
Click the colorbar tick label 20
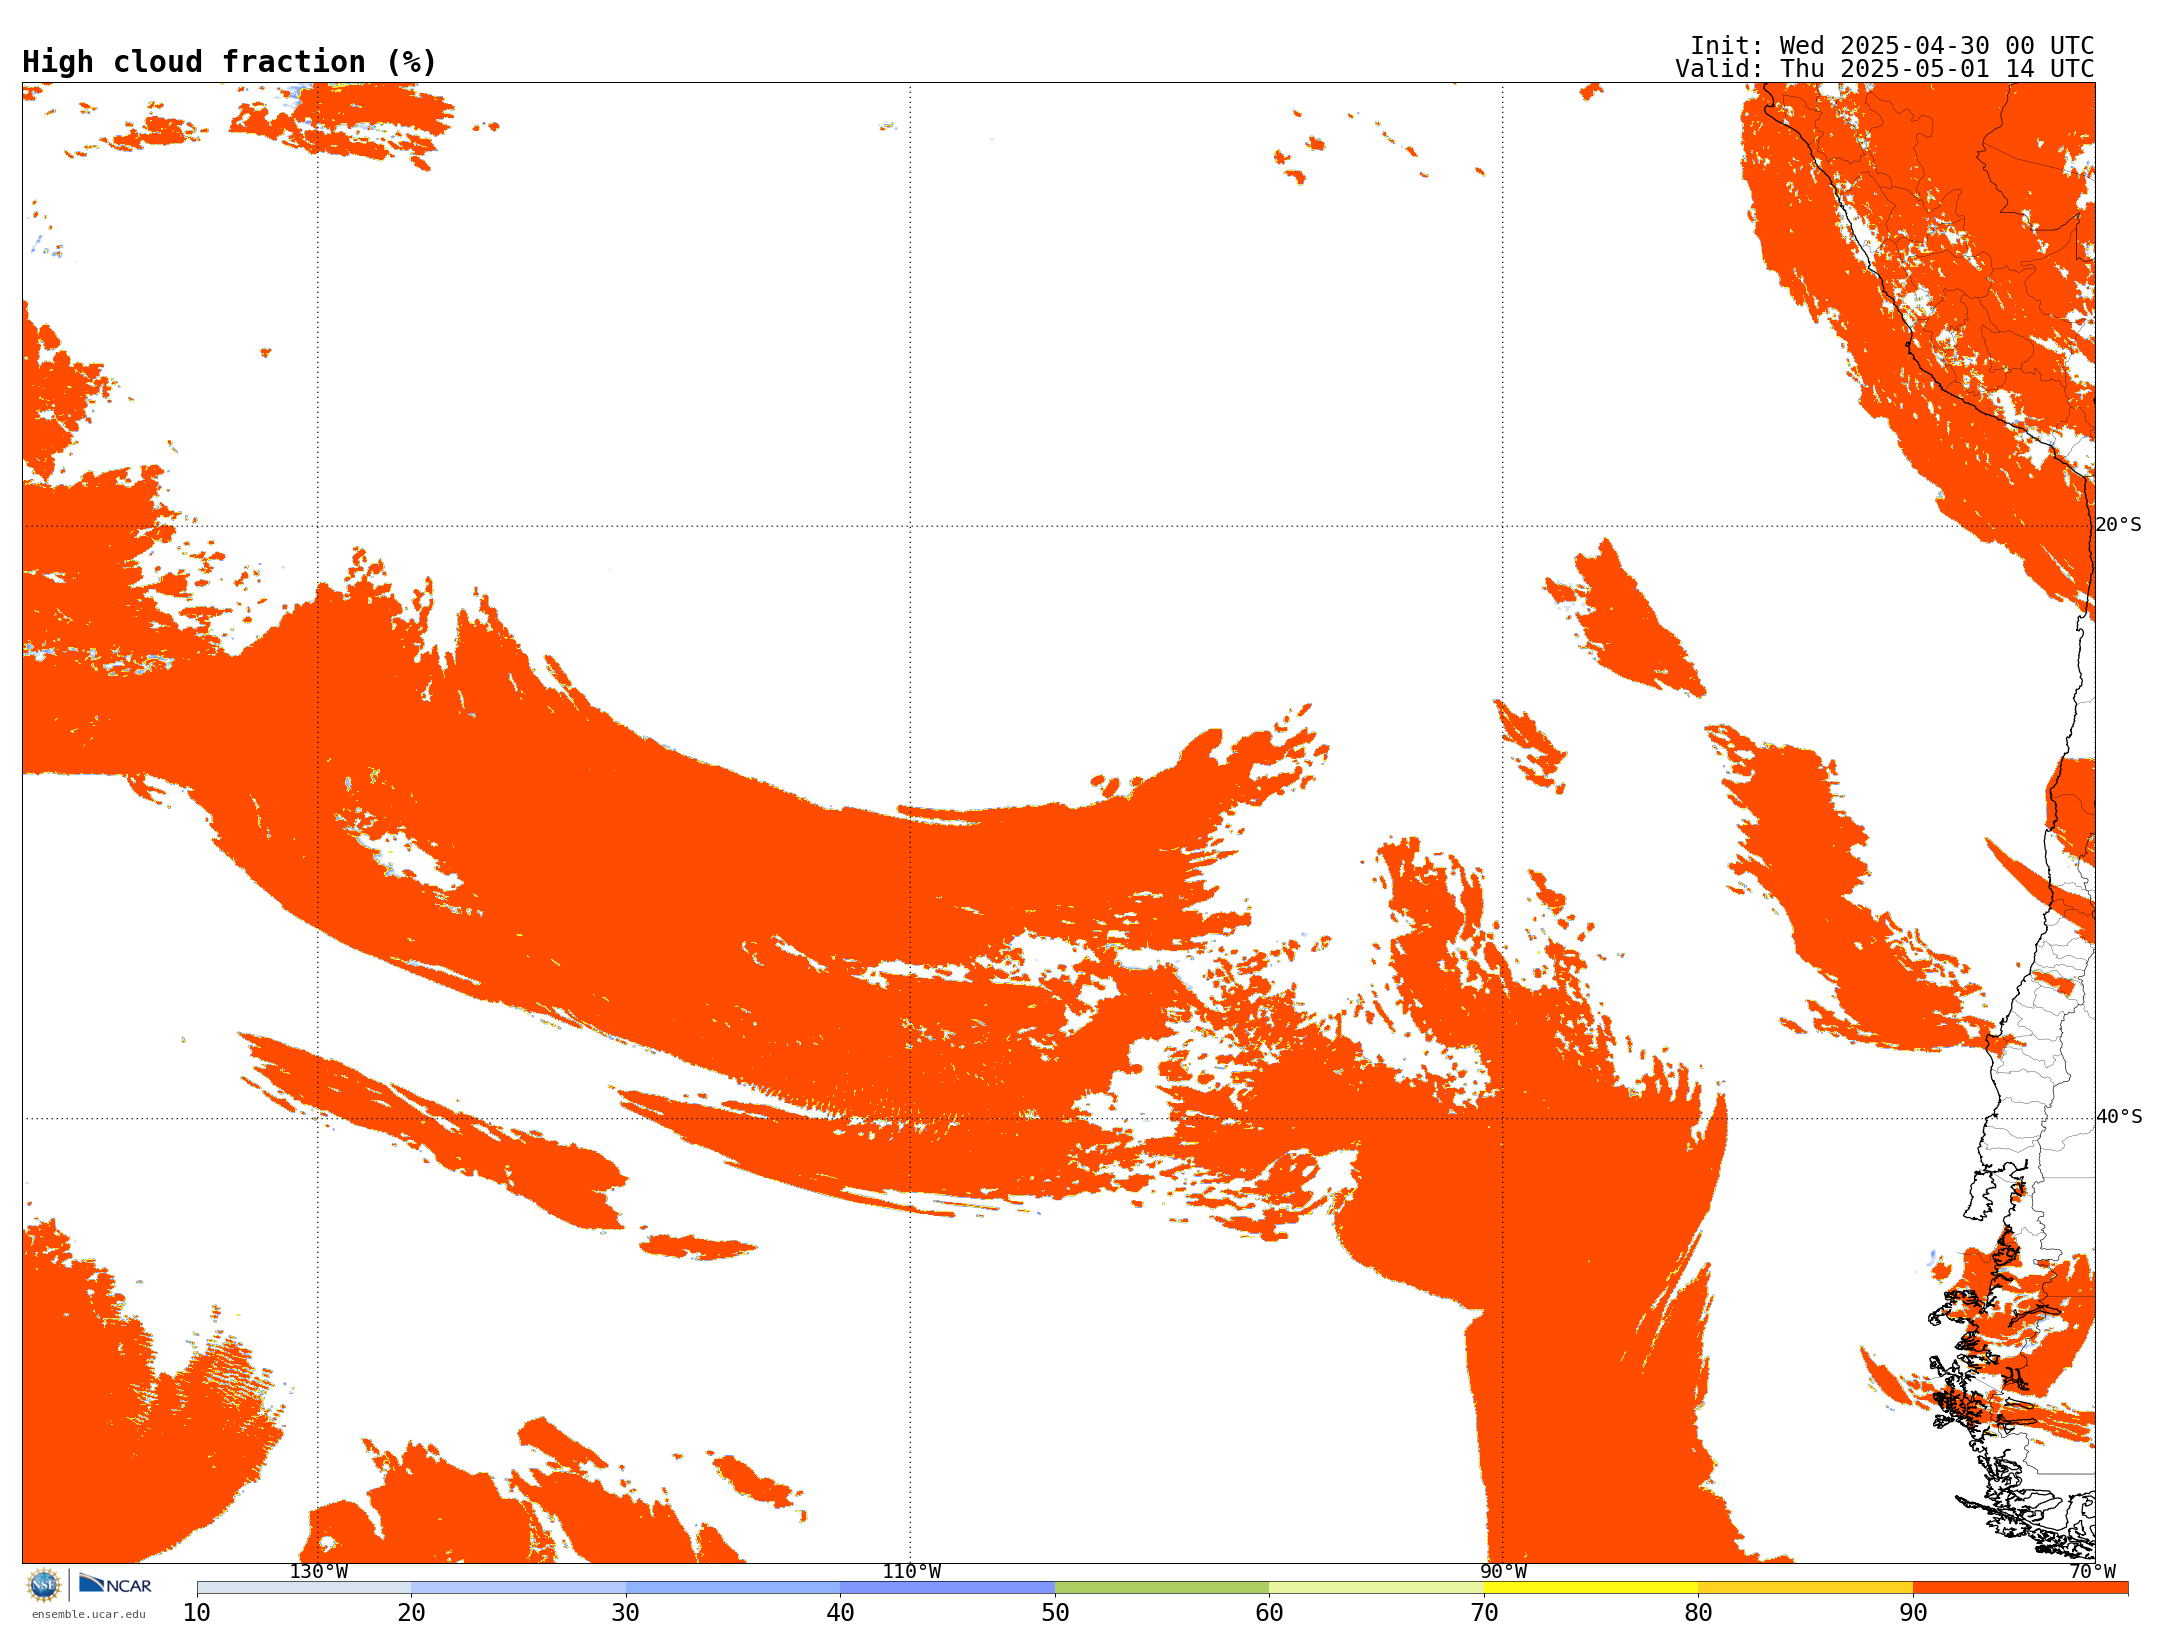pos(411,1613)
